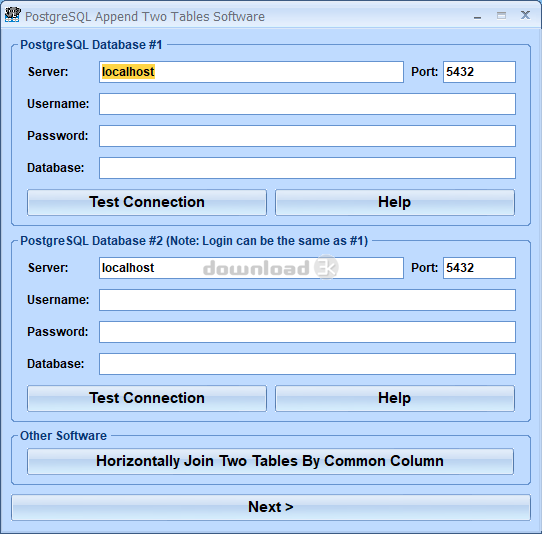Focus the Username field of Database #2

[307, 300]
